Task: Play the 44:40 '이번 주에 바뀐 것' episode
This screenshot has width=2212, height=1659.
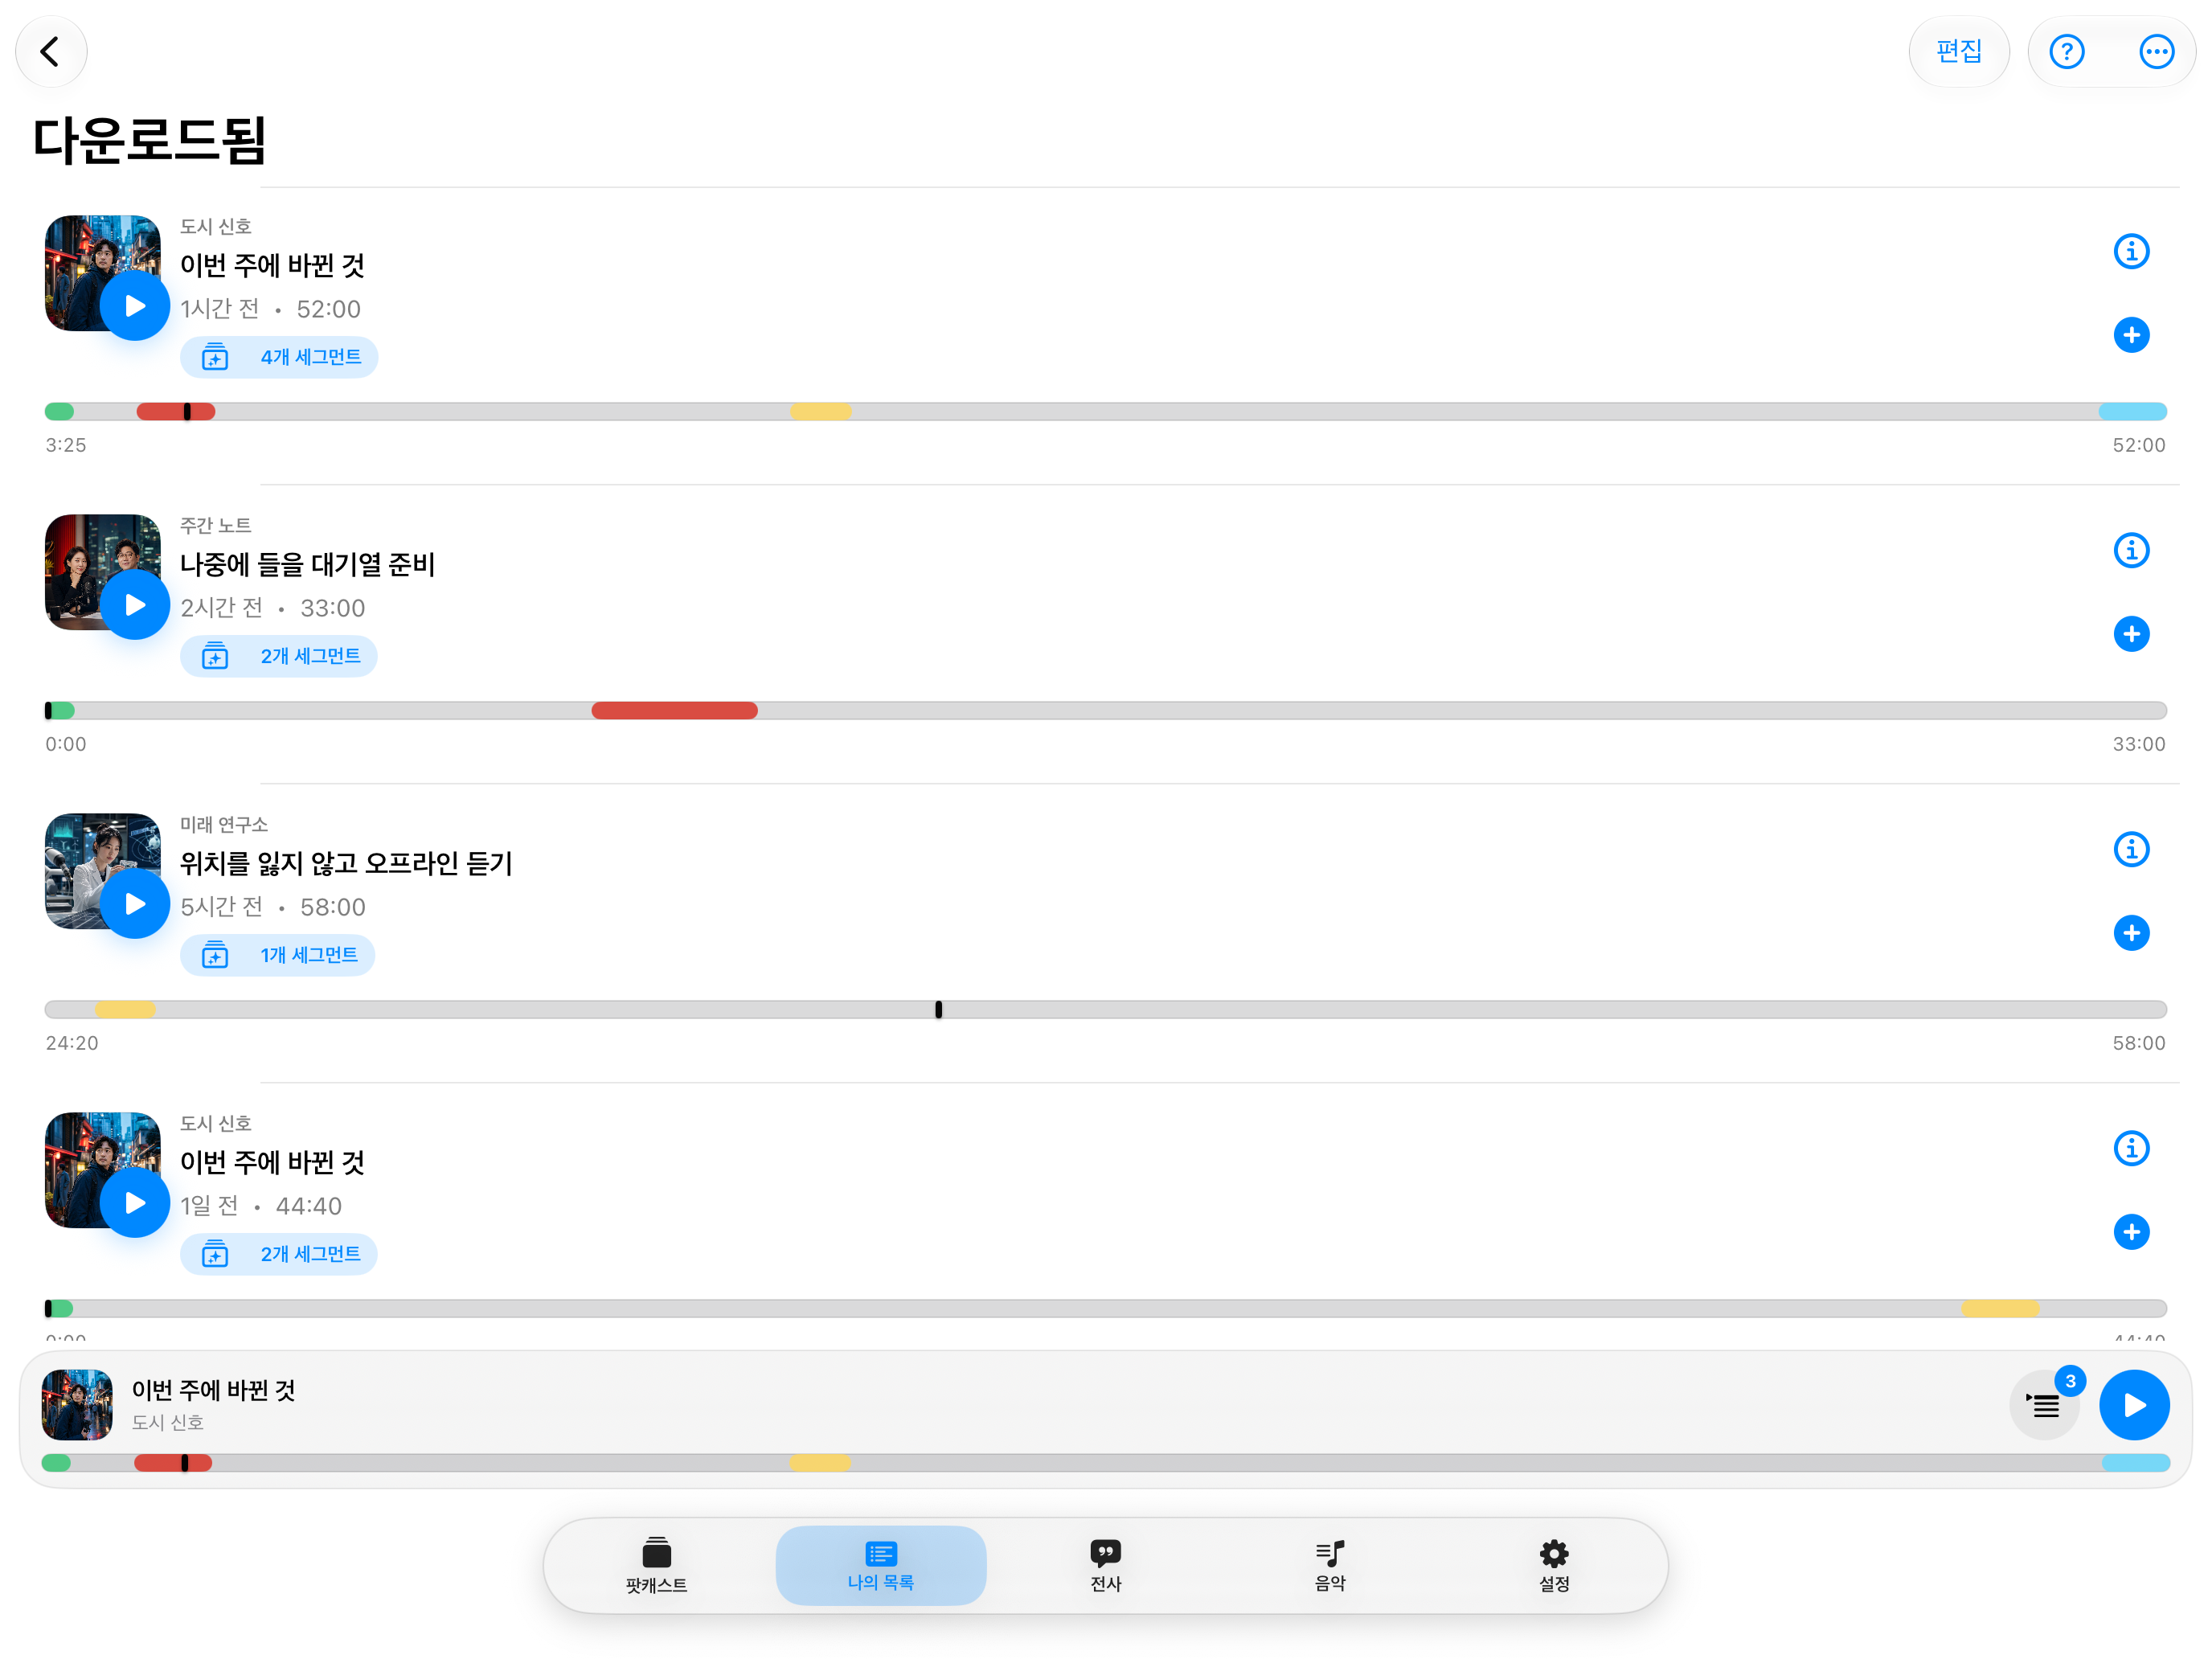Action: [x=135, y=1203]
